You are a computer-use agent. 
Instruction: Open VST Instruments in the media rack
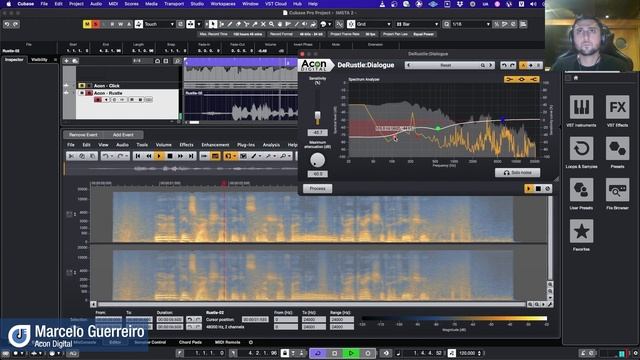coord(581,107)
